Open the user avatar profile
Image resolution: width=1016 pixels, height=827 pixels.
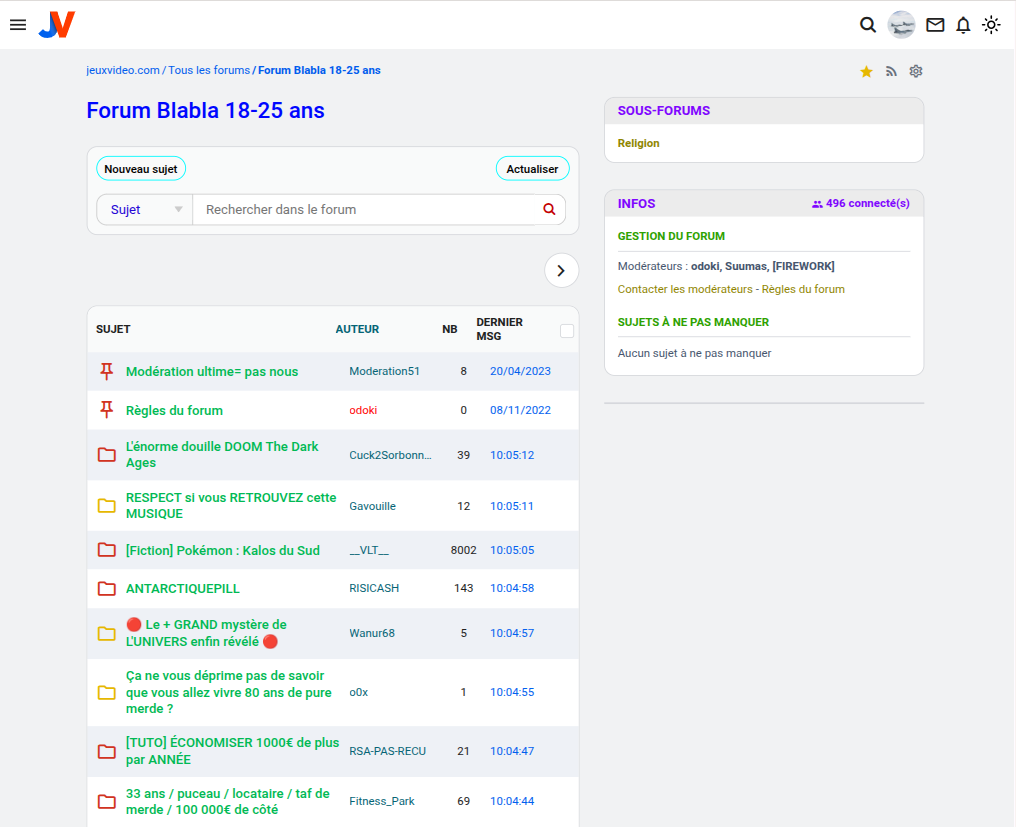[901, 25]
